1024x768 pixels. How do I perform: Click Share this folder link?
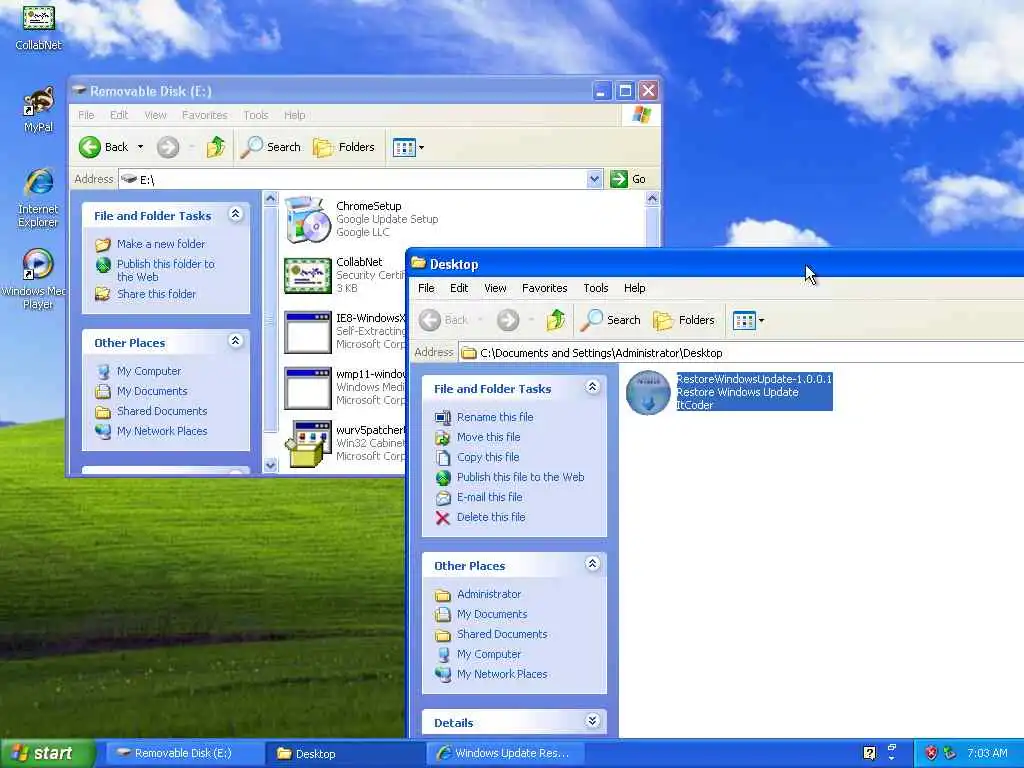tap(156, 294)
